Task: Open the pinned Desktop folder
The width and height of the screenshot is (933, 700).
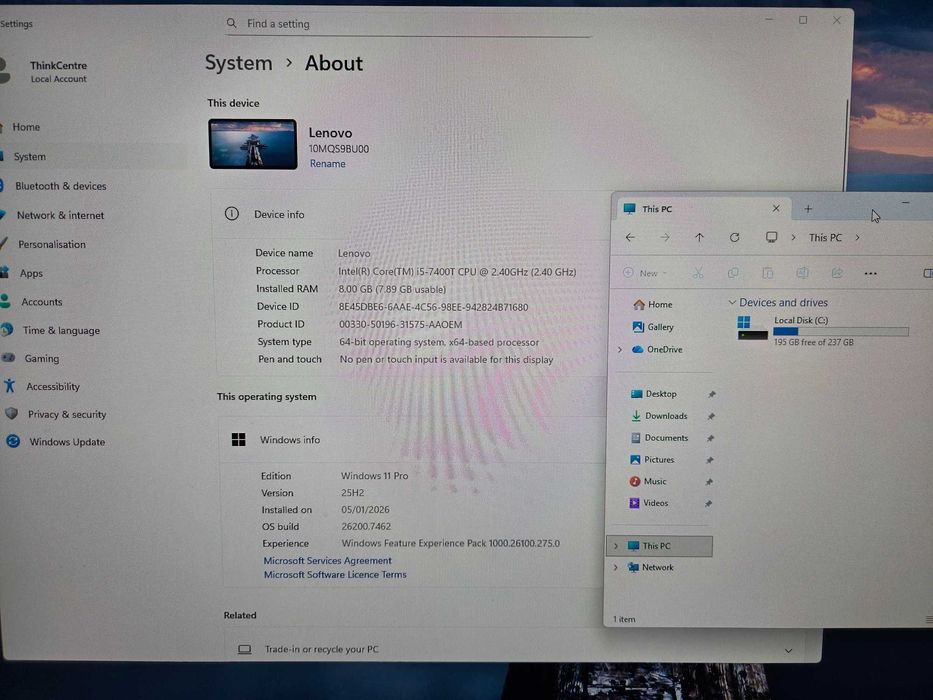Action: point(653,394)
